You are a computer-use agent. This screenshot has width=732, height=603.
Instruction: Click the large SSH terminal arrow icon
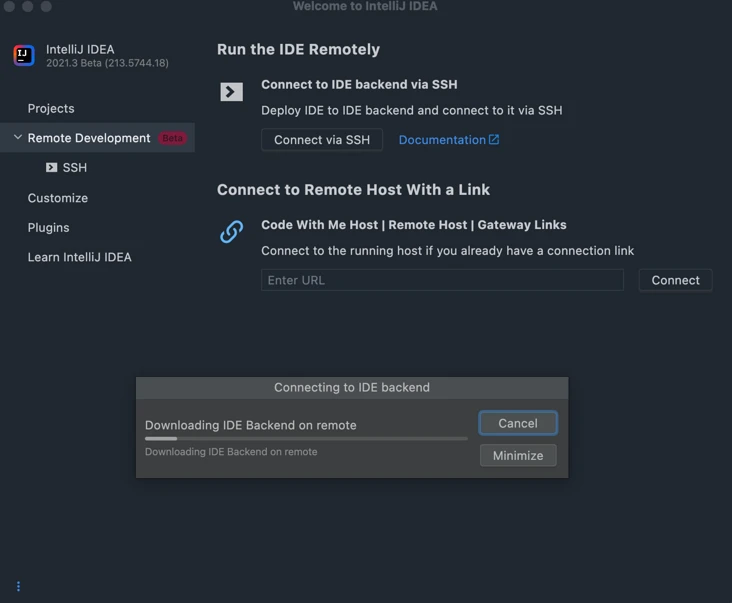pos(232,91)
